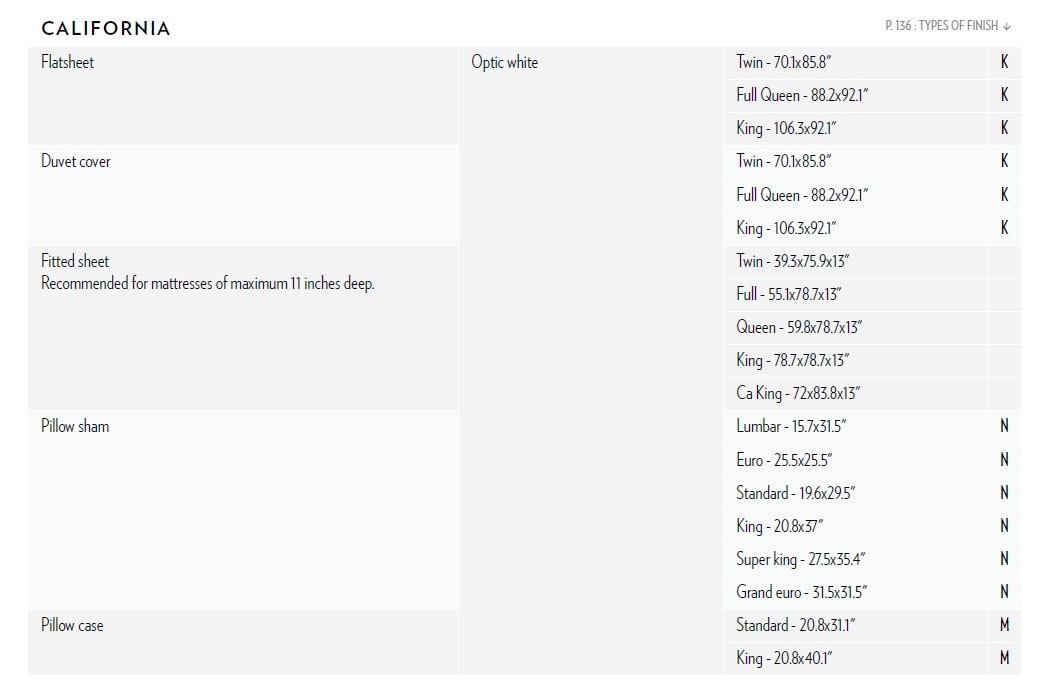The height and width of the screenshot is (685, 1040).
Task: Select the Pillow sham product label
Action: (x=75, y=426)
